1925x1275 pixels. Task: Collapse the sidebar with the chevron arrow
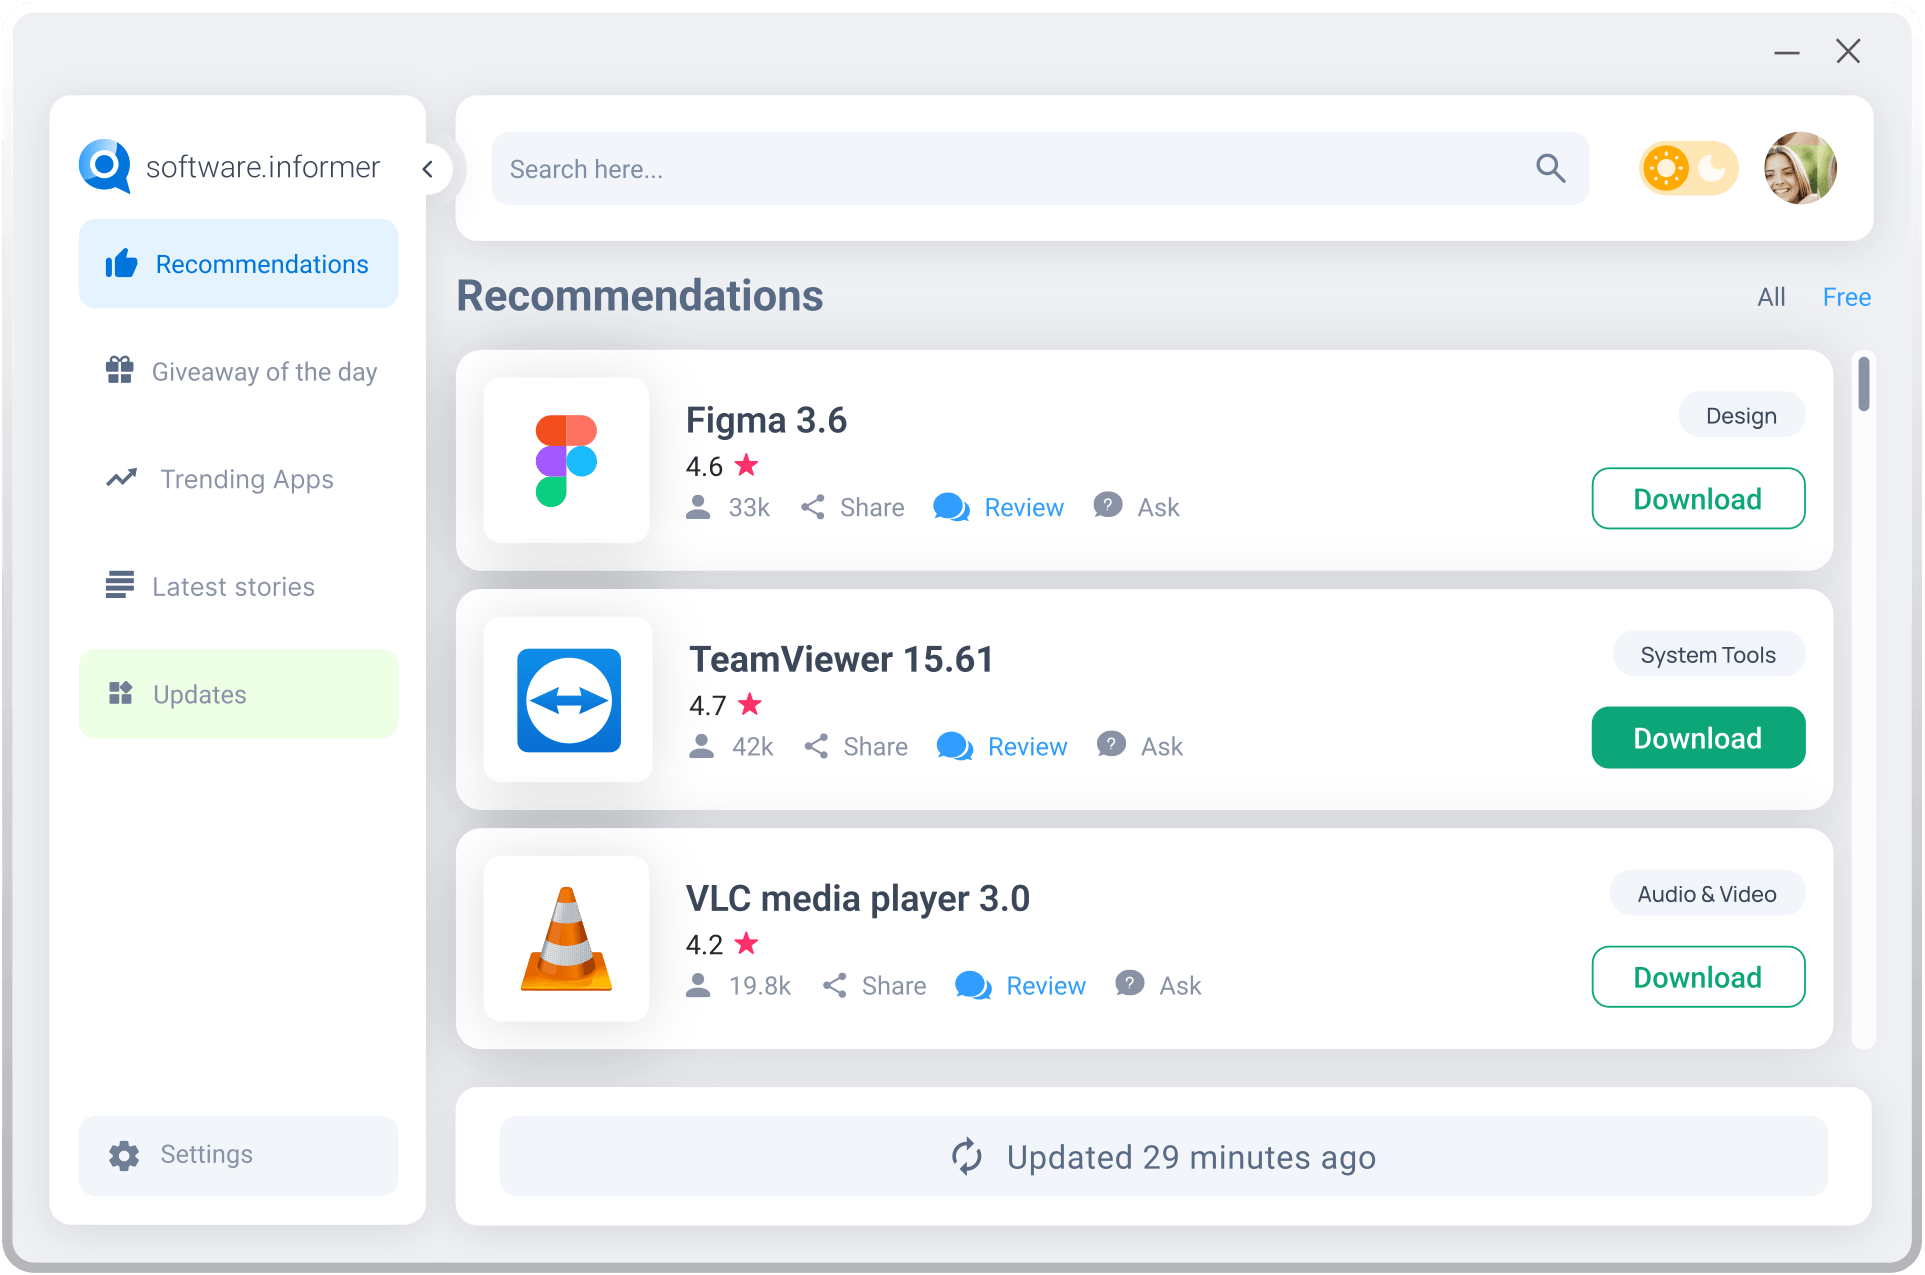(428, 169)
